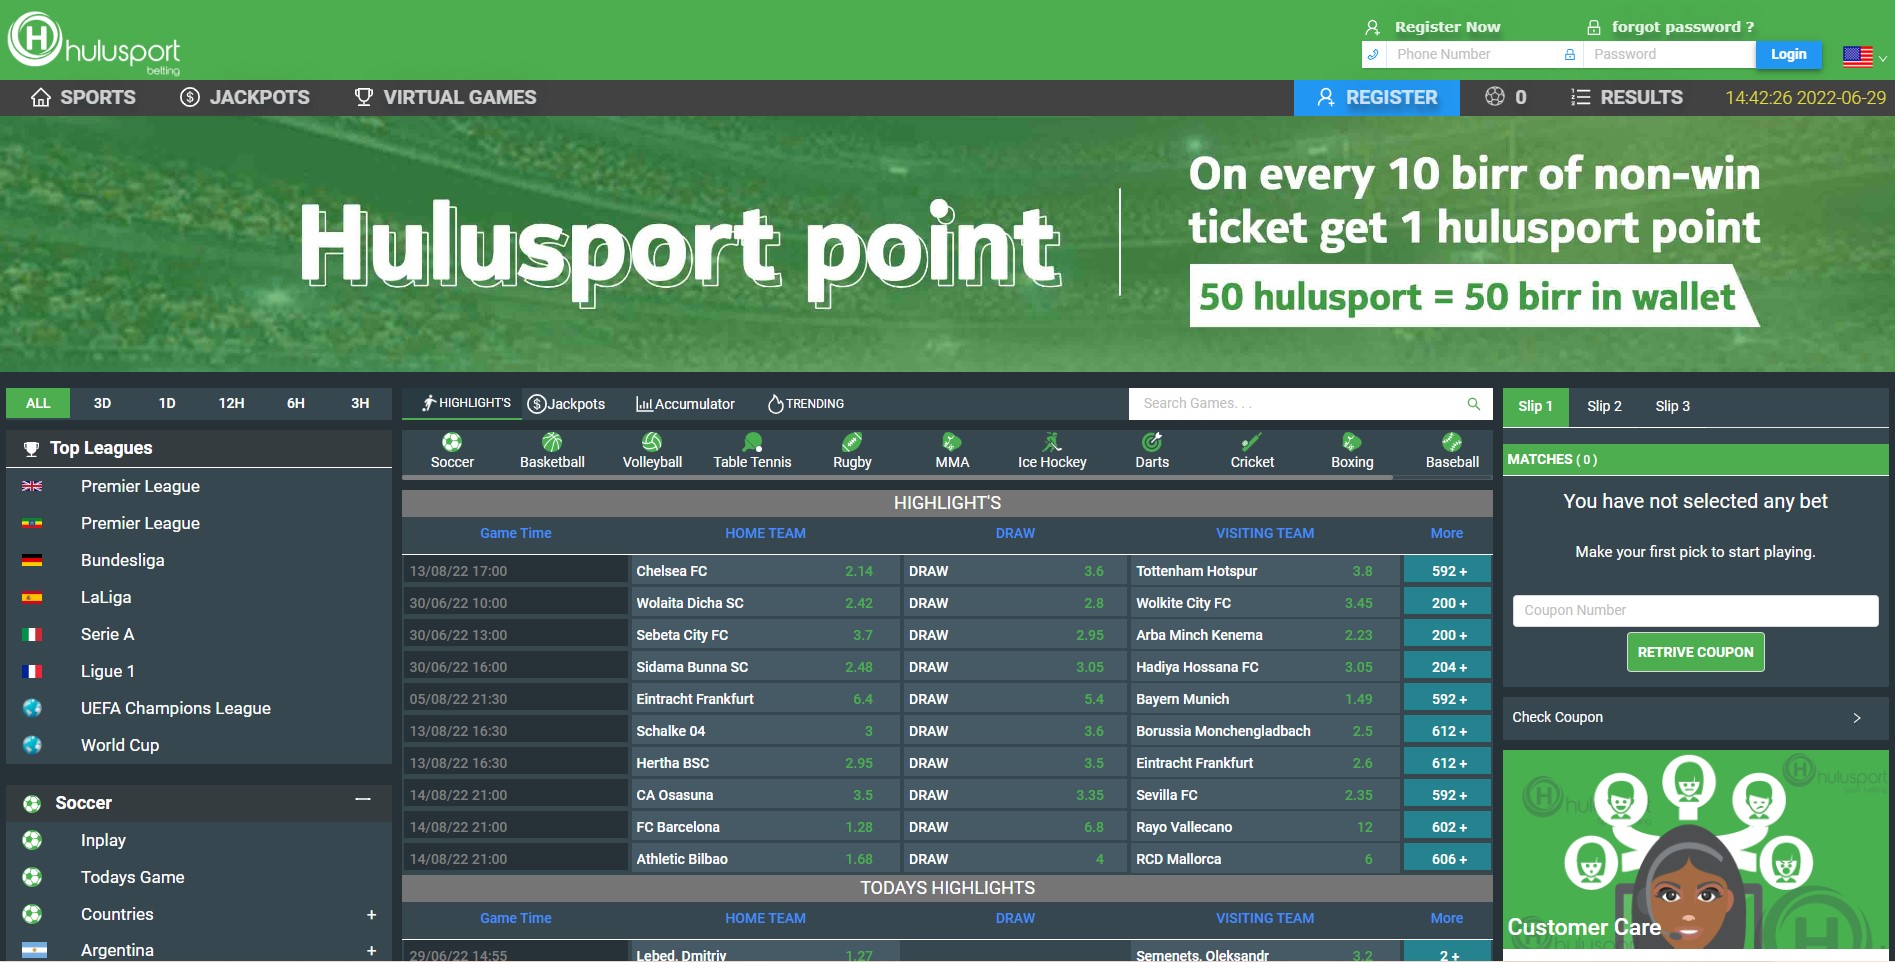Click the blue REGISTER button
Viewport: 1895px width, 962px height.
[1377, 97]
